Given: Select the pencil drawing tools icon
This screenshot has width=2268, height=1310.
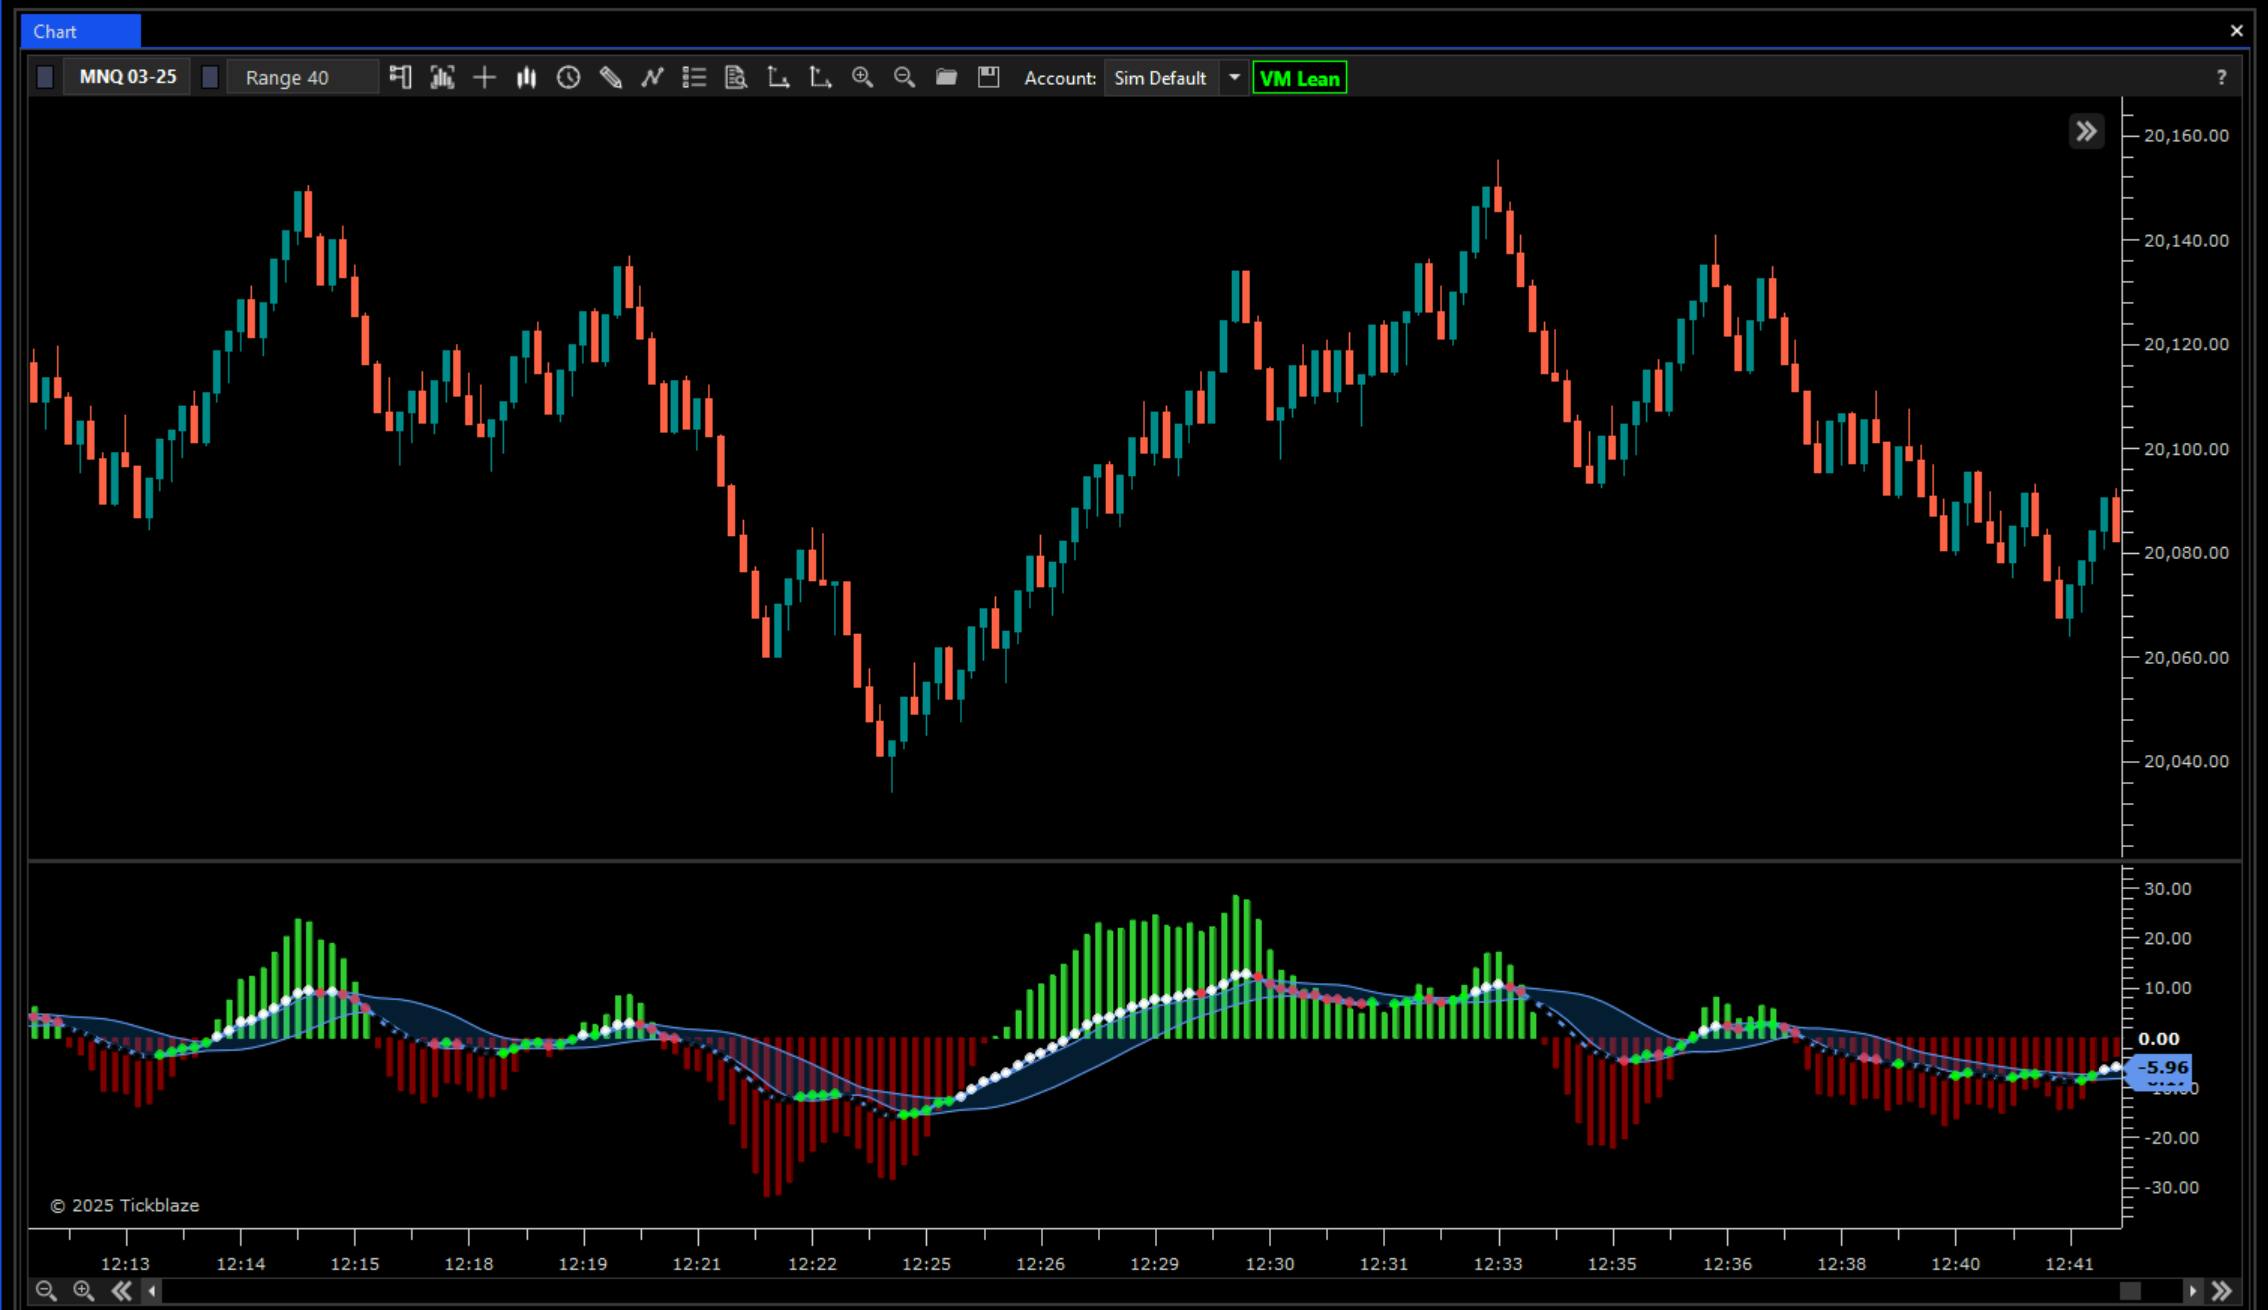Looking at the screenshot, I should pos(610,78).
